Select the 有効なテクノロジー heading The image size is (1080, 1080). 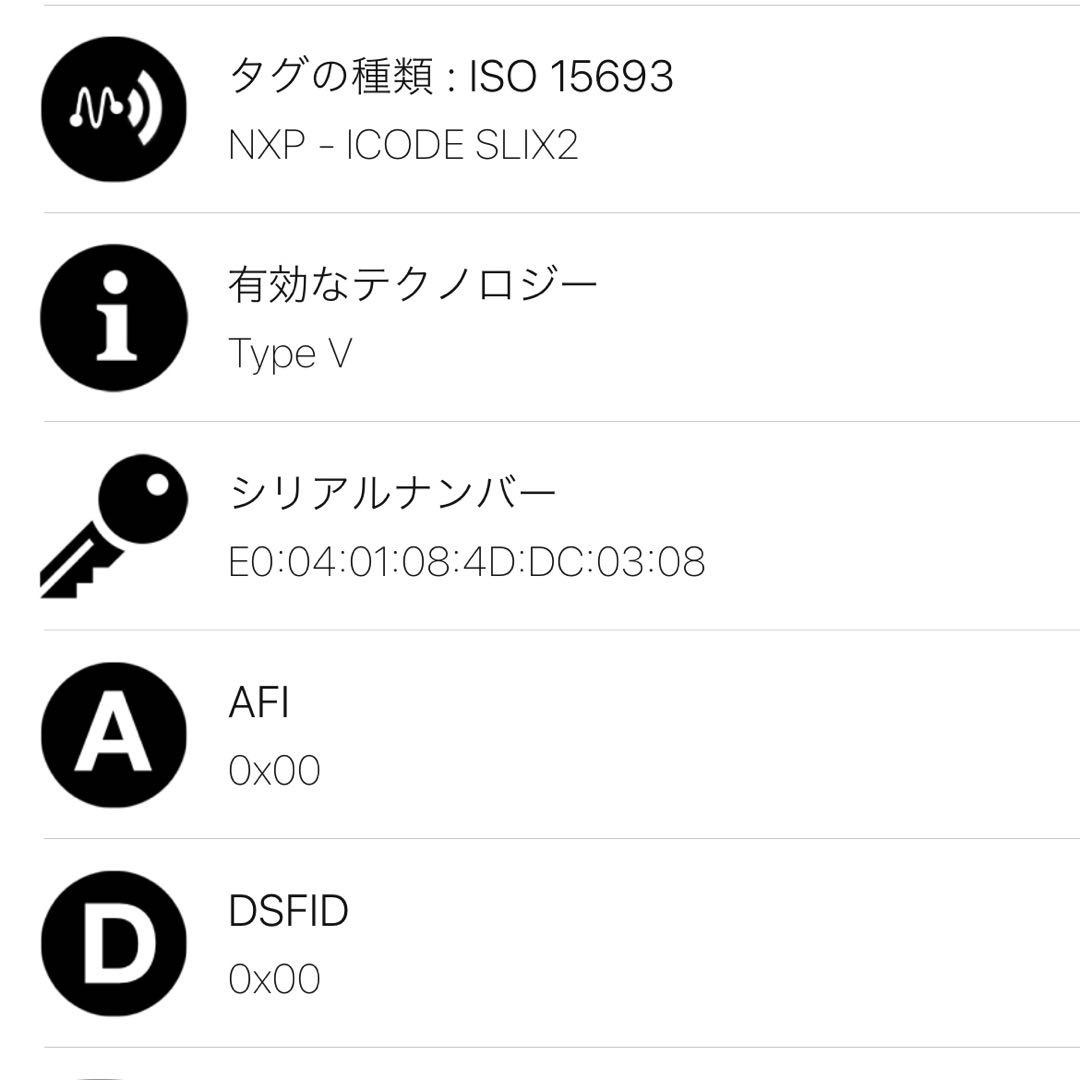[x=413, y=285]
